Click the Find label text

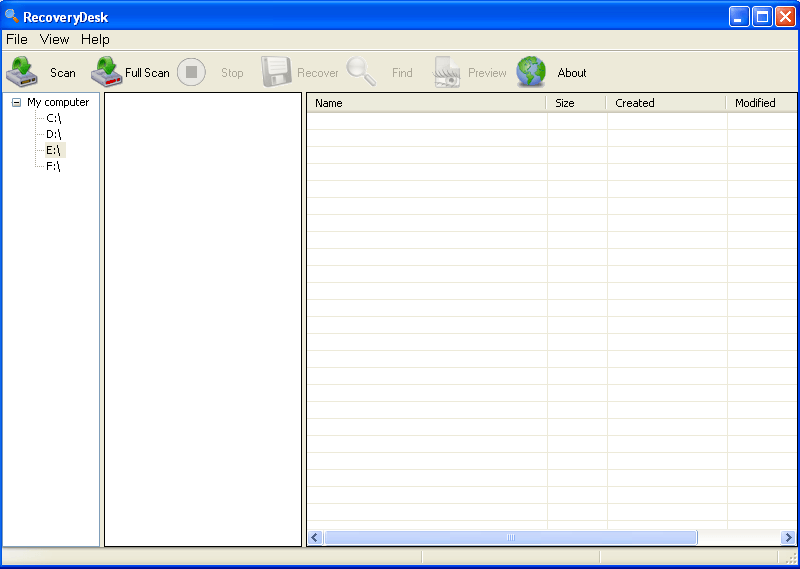click(x=402, y=73)
